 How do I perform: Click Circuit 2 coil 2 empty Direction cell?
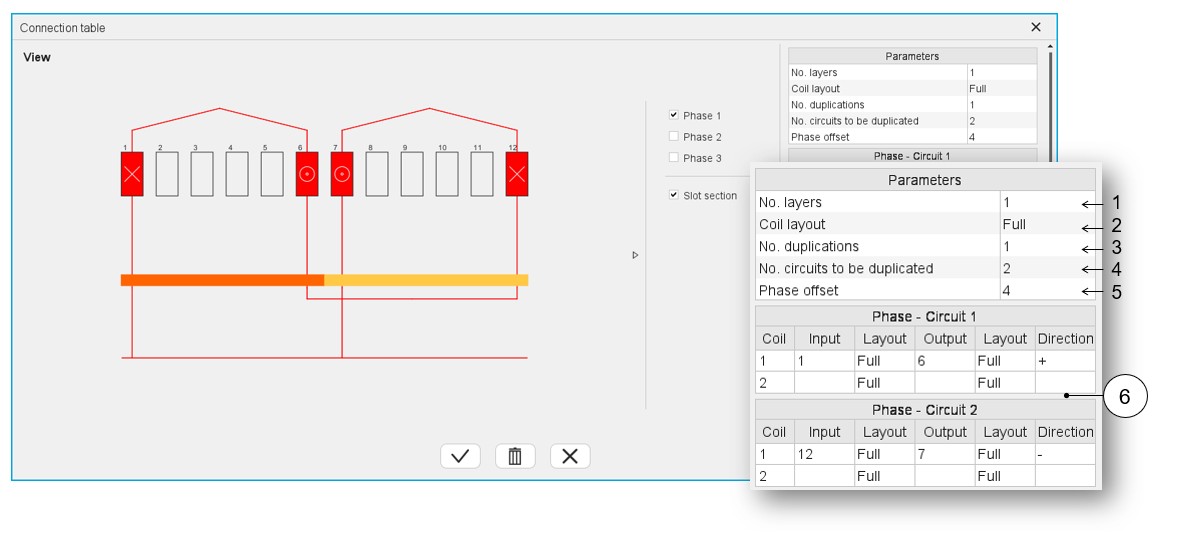pos(1065,476)
